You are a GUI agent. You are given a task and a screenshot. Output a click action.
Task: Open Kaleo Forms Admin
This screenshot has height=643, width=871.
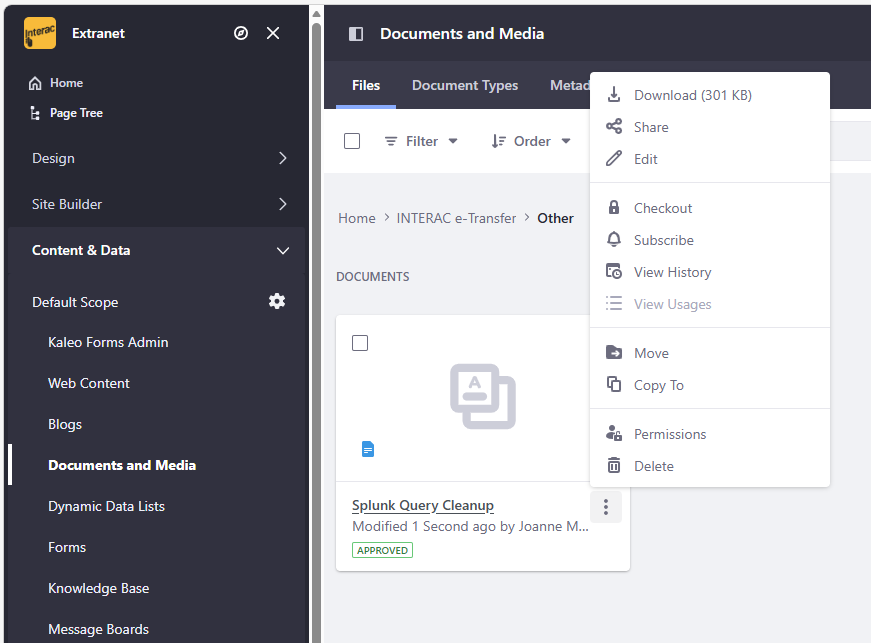tap(108, 342)
